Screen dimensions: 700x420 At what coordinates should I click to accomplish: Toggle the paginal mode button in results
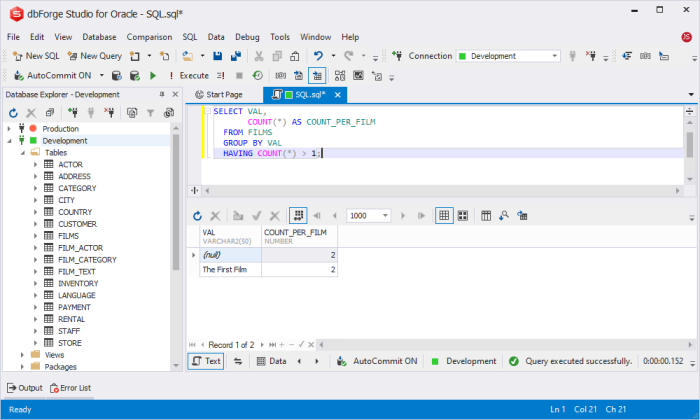pyautogui.click(x=297, y=215)
